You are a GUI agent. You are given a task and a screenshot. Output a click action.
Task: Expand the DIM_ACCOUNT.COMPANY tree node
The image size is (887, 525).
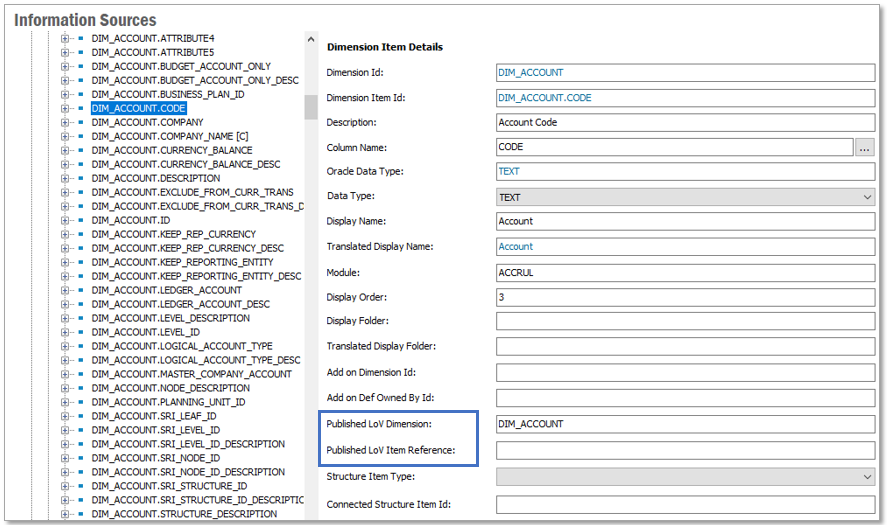[65, 122]
